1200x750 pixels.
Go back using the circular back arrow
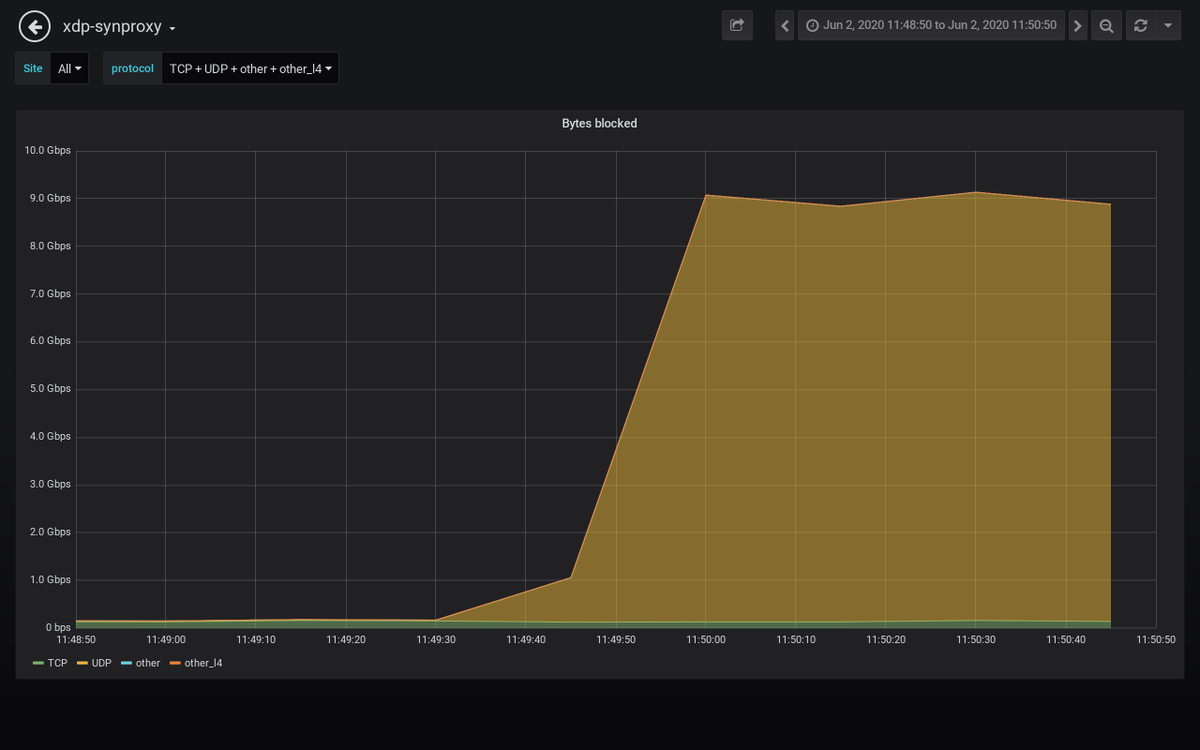[34, 26]
